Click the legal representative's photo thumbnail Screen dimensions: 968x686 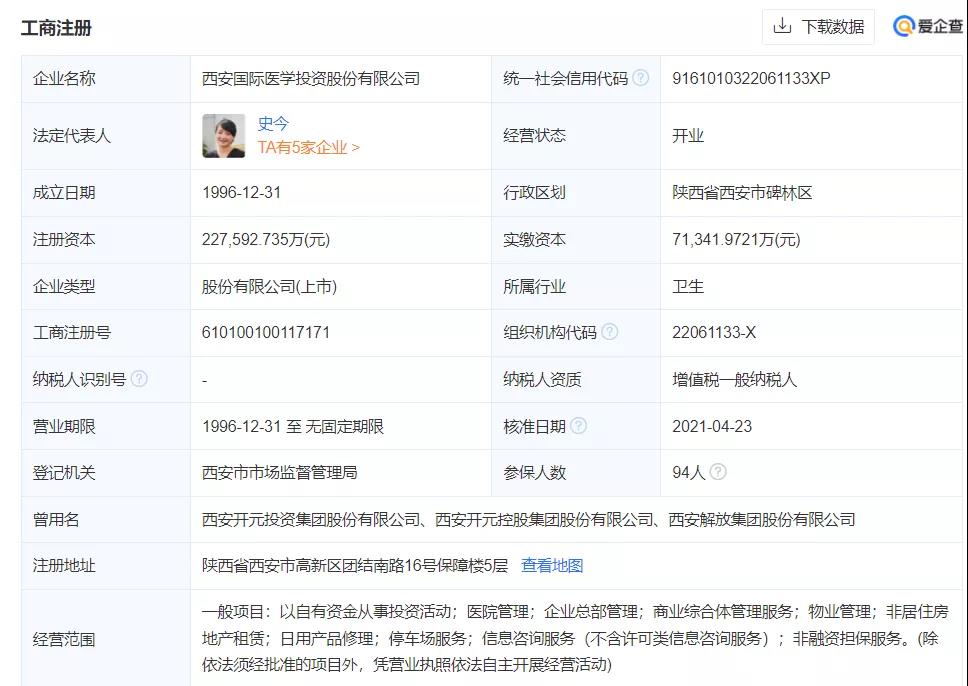(223, 136)
